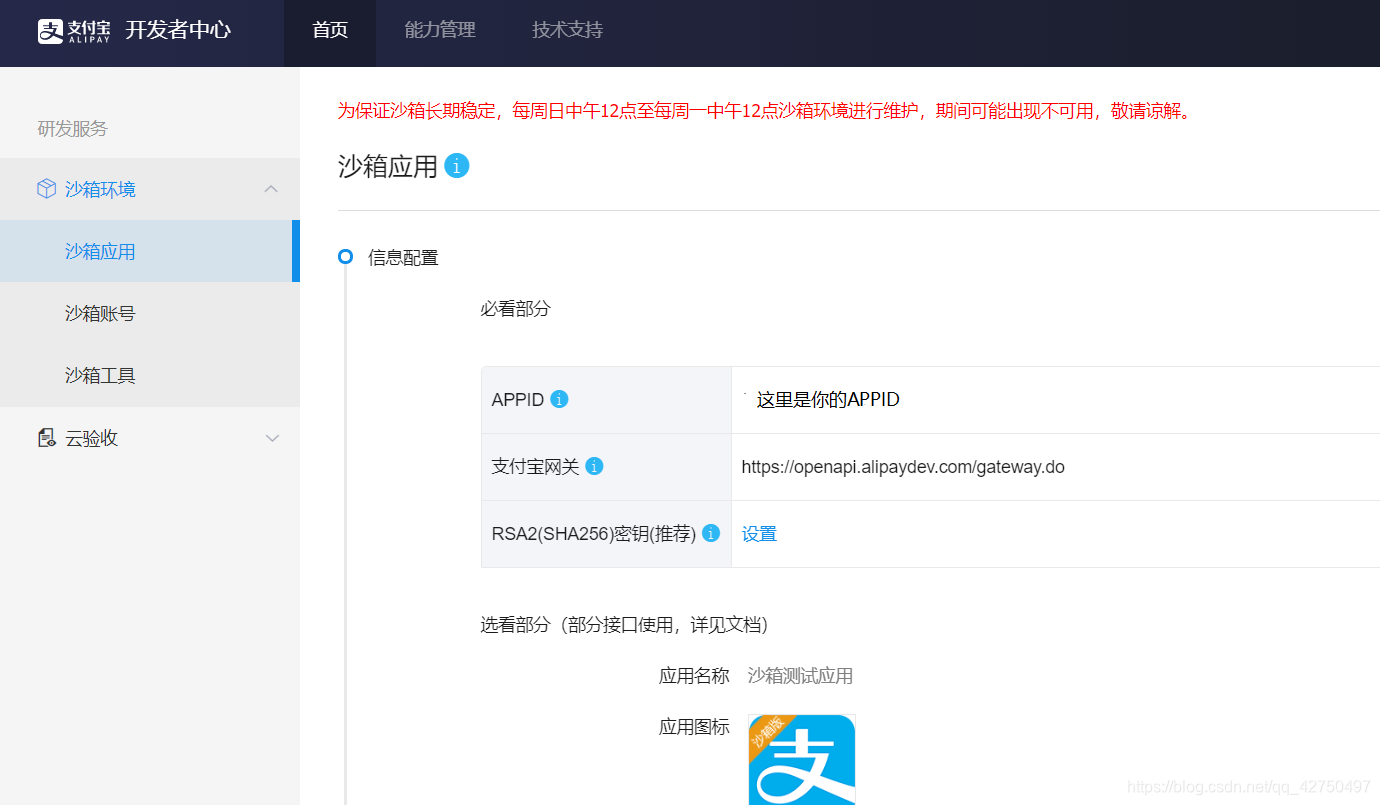This screenshot has height=805, width=1380.
Task: Collapse the 沙箱环境 section chevron
Action: (x=271, y=189)
